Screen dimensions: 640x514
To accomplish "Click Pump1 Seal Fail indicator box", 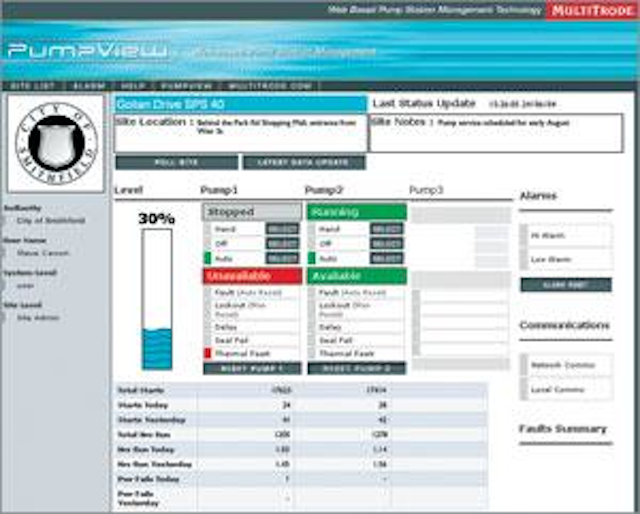I will (207, 340).
